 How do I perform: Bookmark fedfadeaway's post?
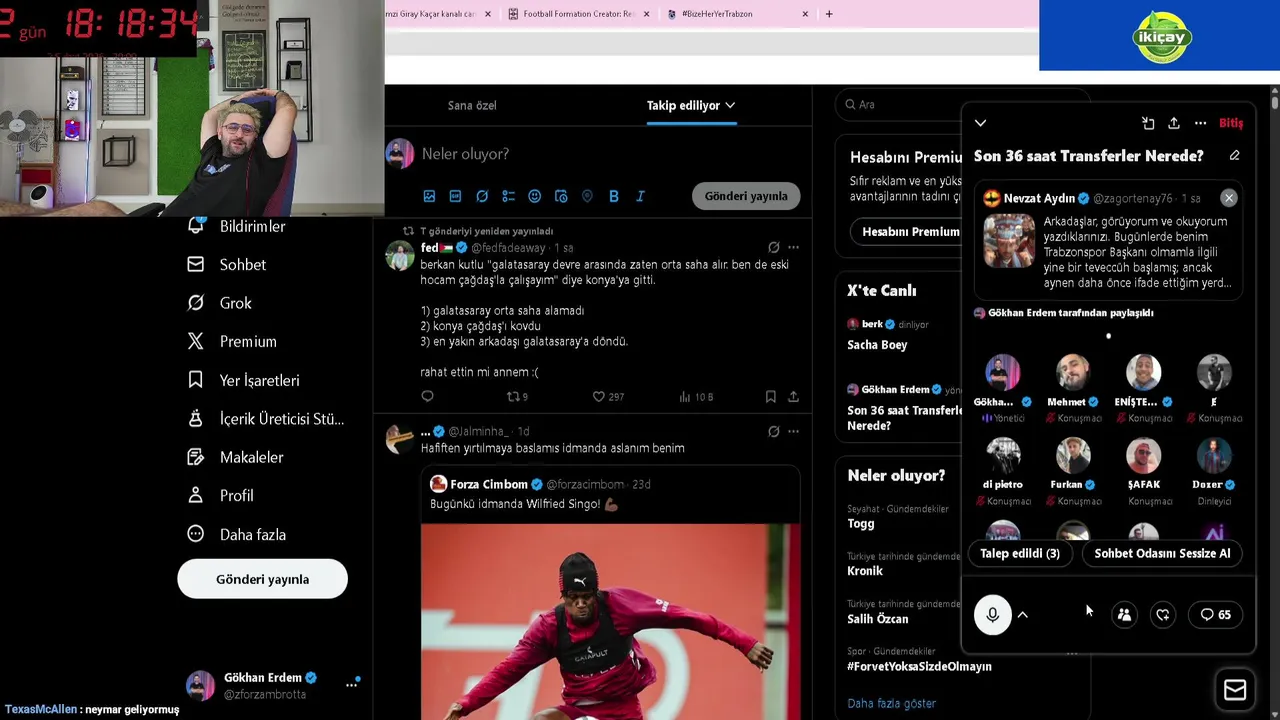[x=770, y=397]
